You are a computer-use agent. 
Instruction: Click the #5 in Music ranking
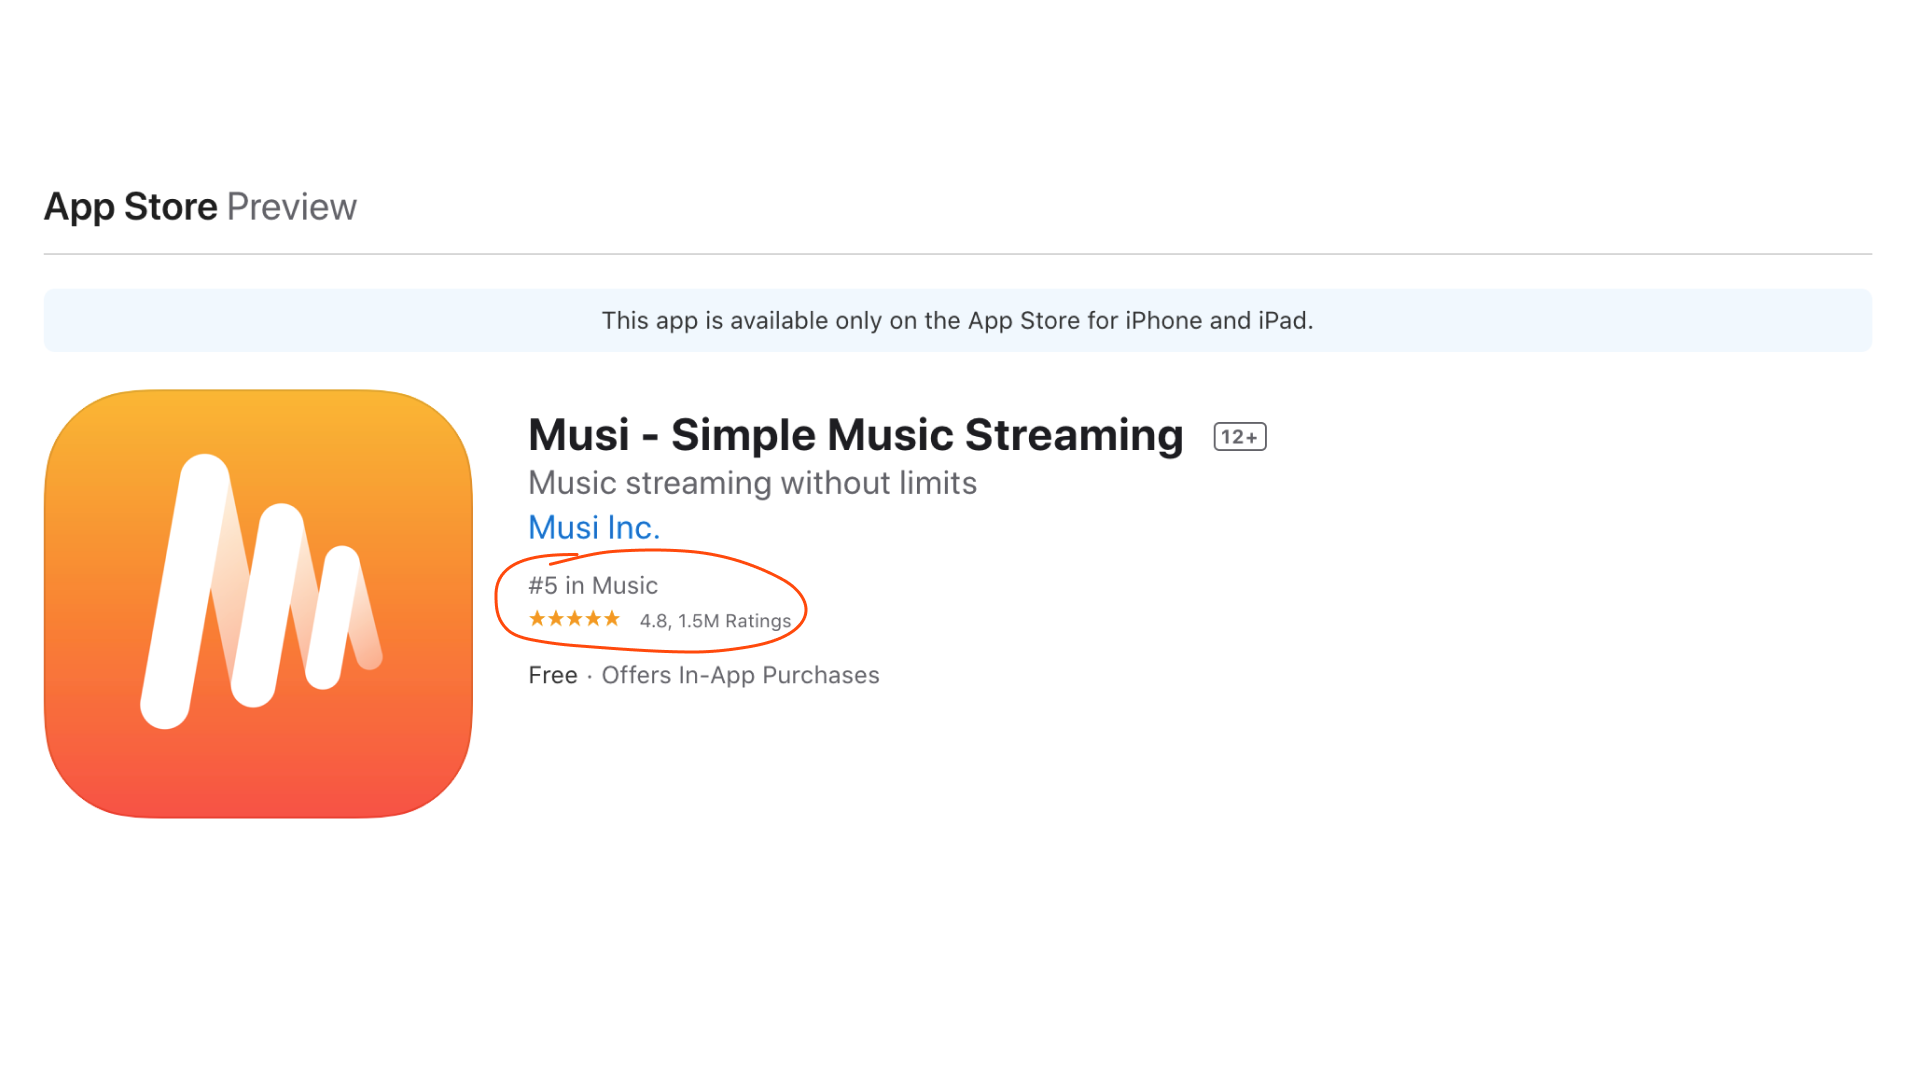point(593,585)
